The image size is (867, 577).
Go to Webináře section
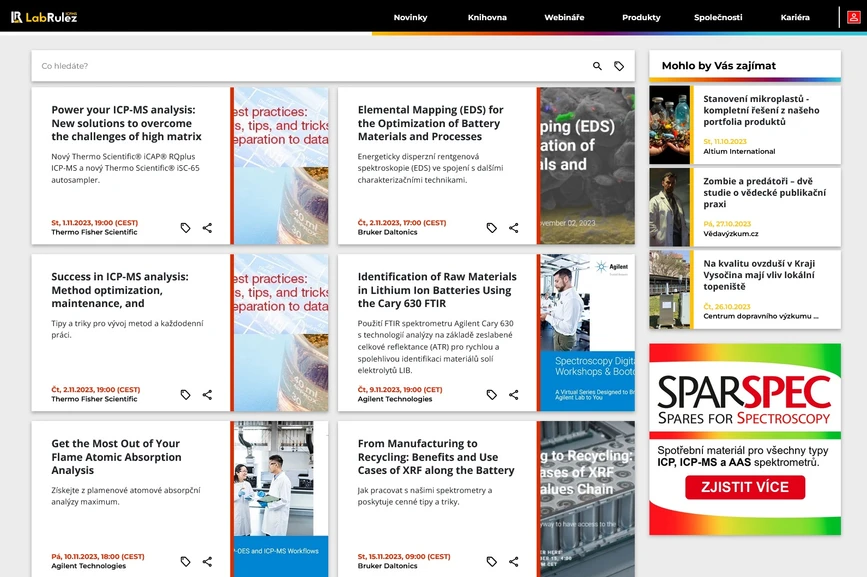[x=564, y=17]
